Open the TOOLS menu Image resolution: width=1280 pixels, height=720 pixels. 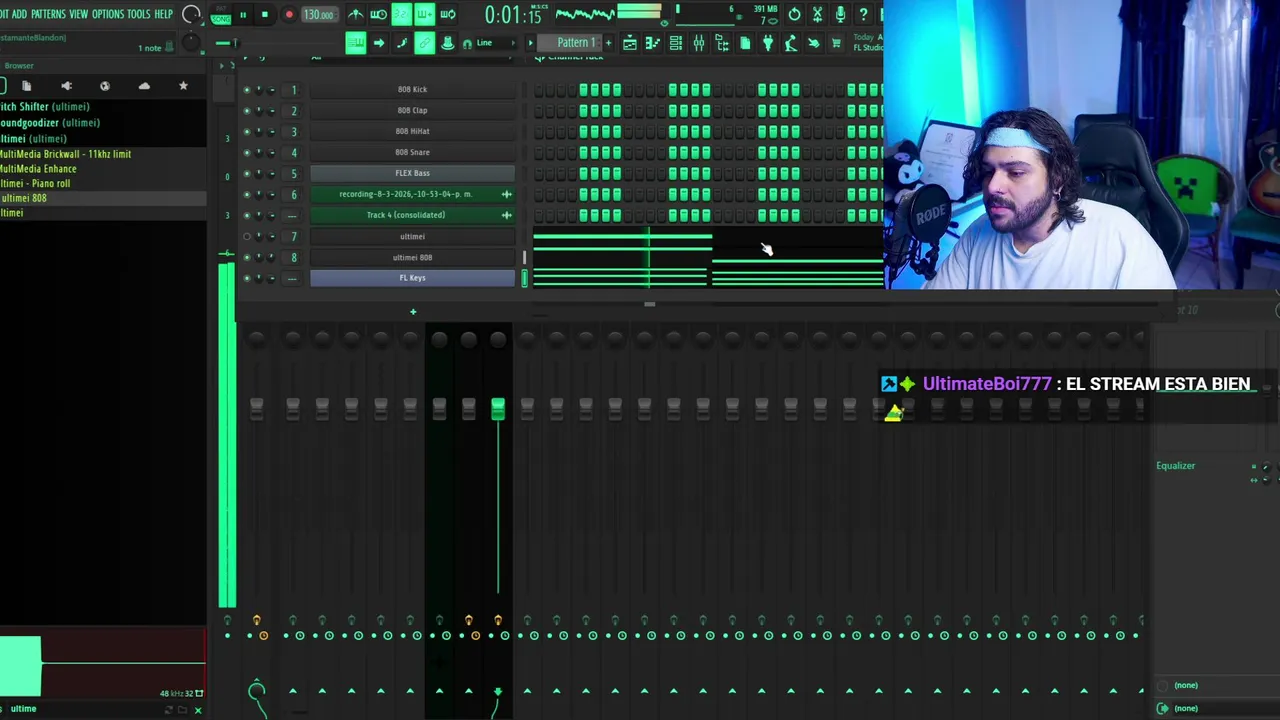pyautogui.click(x=138, y=14)
